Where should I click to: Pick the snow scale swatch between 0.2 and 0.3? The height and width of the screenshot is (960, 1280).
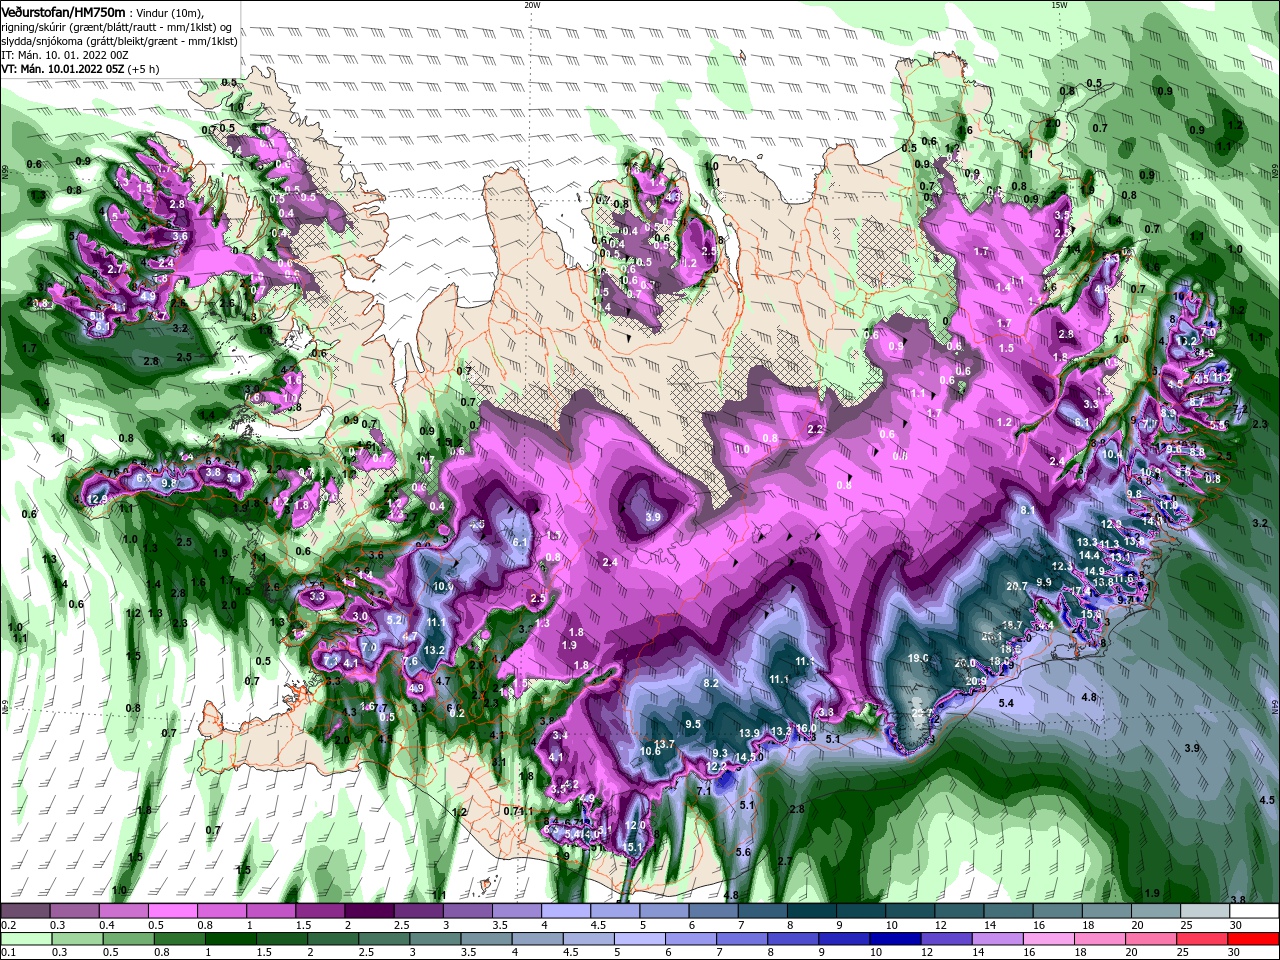24,911
